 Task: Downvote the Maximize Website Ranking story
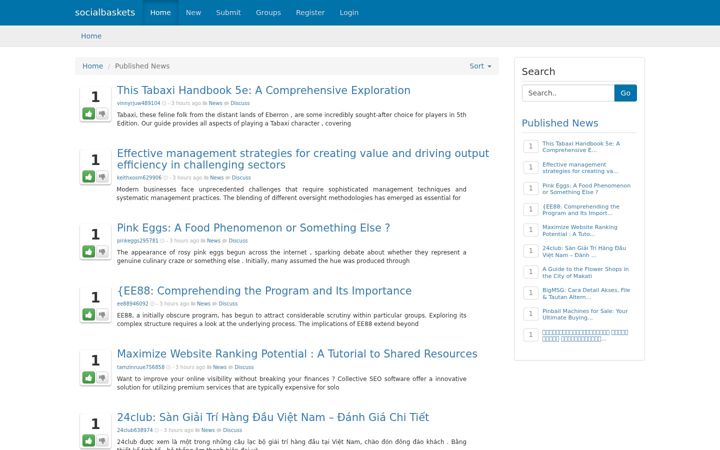[x=102, y=377]
